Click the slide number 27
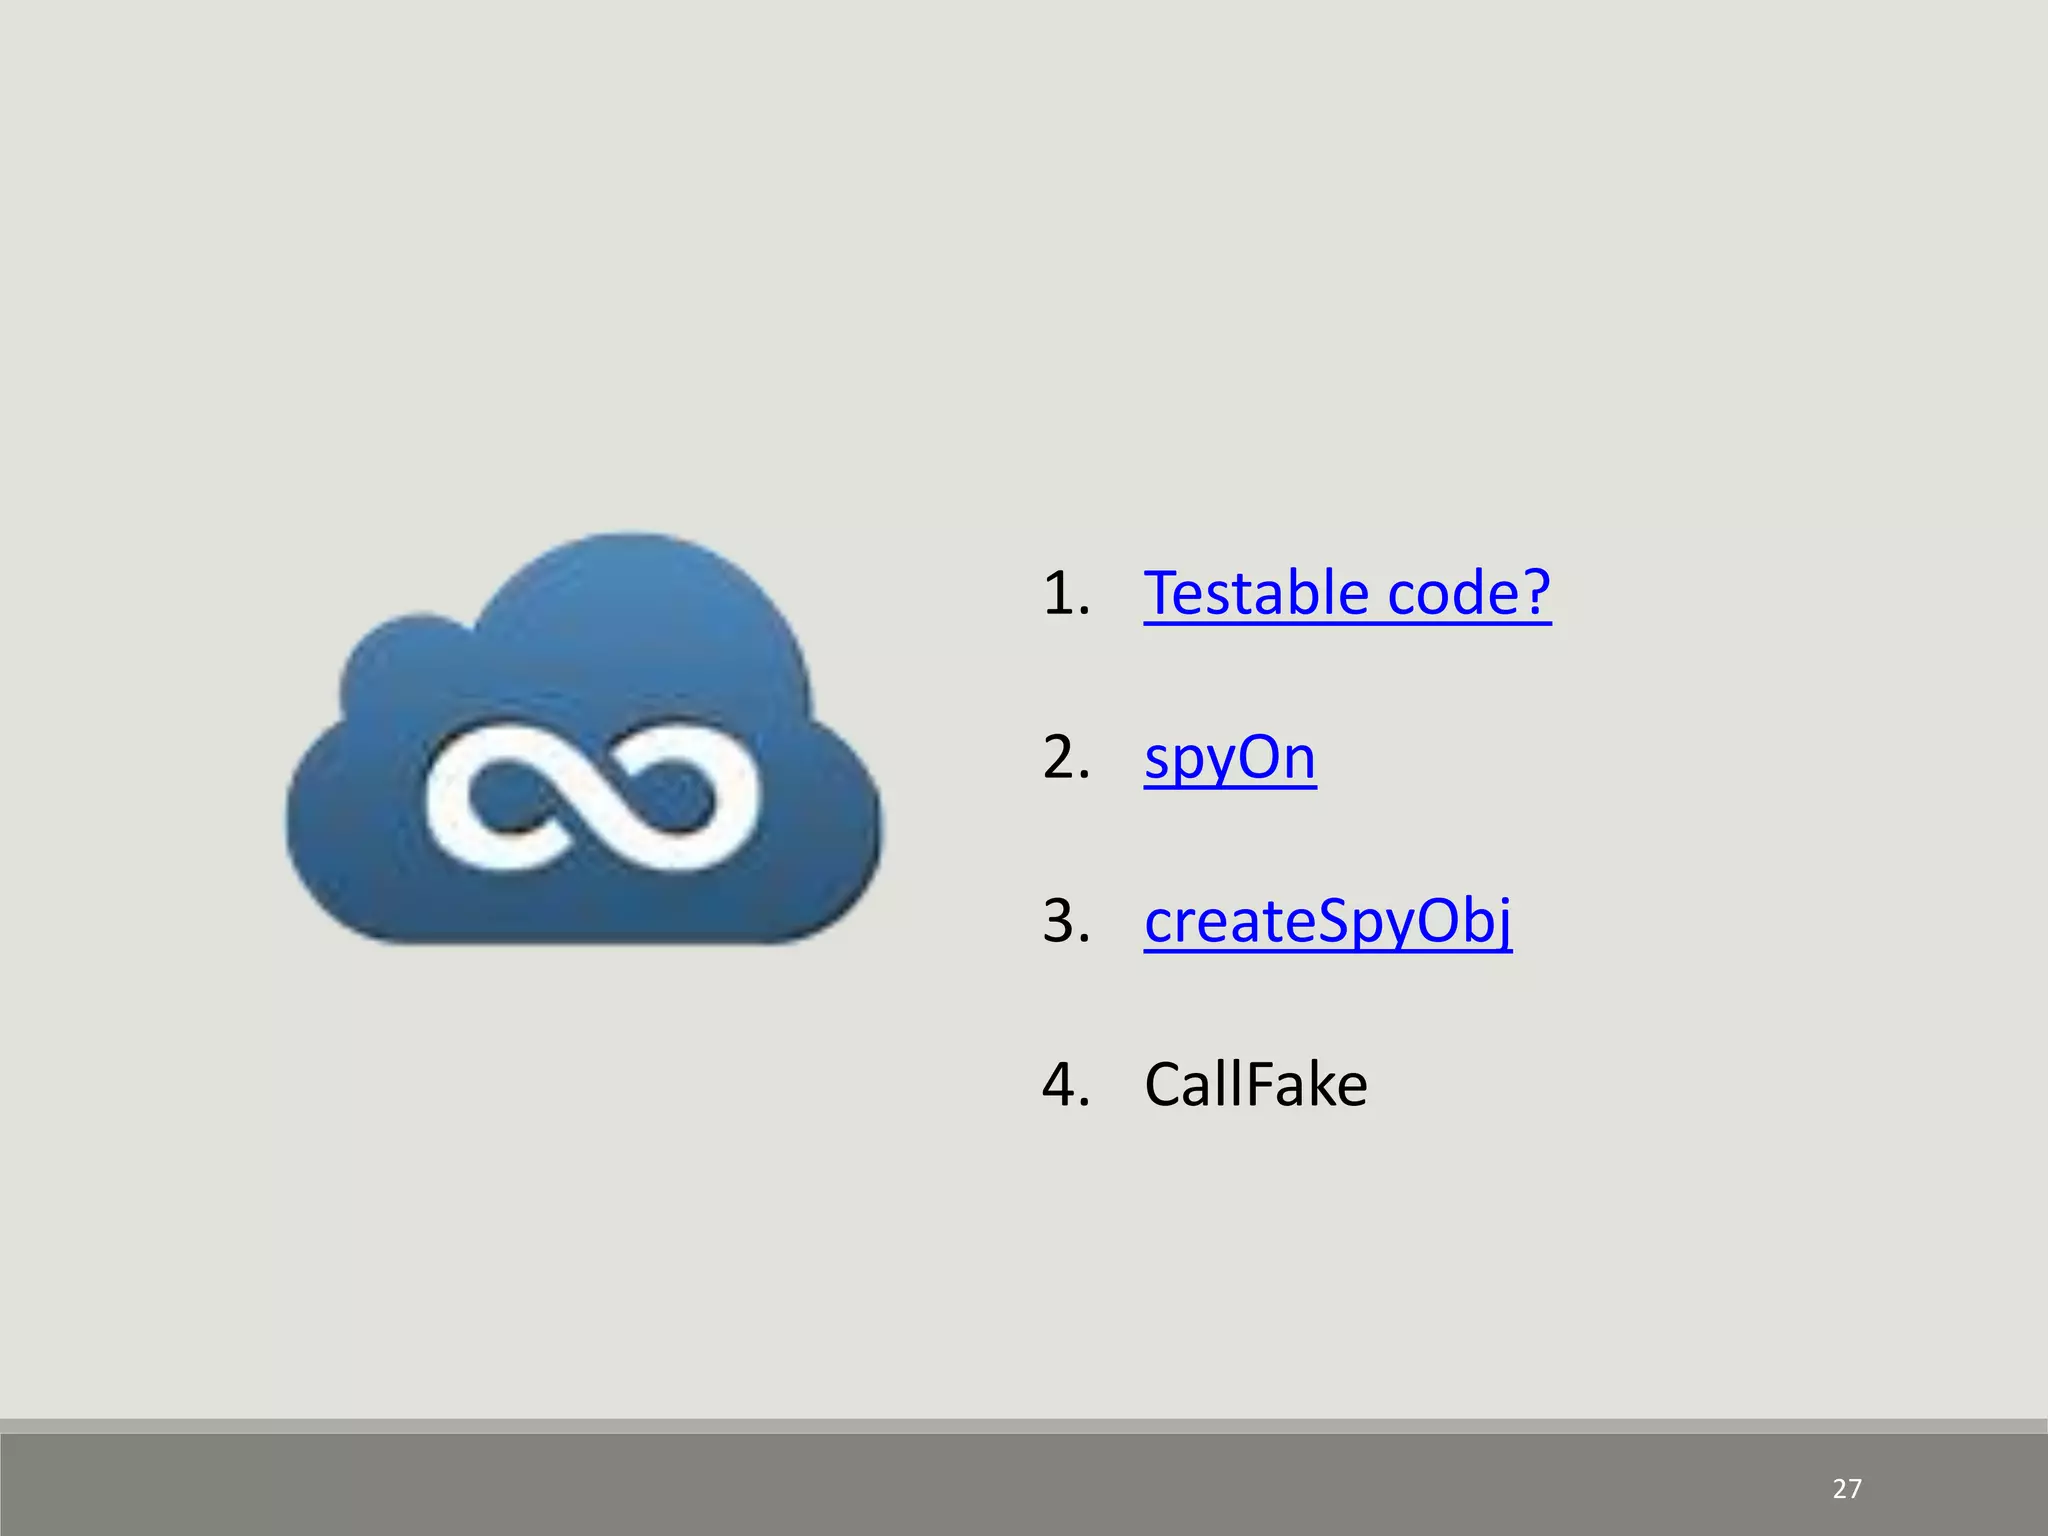 tap(1847, 1489)
